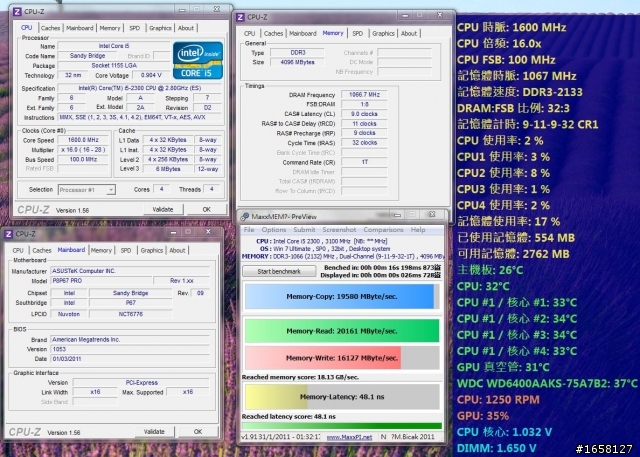Image resolution: width=640 pixels, height=457 pixels.
Task: Click OK in the Mainboard window
Action: 198,432
